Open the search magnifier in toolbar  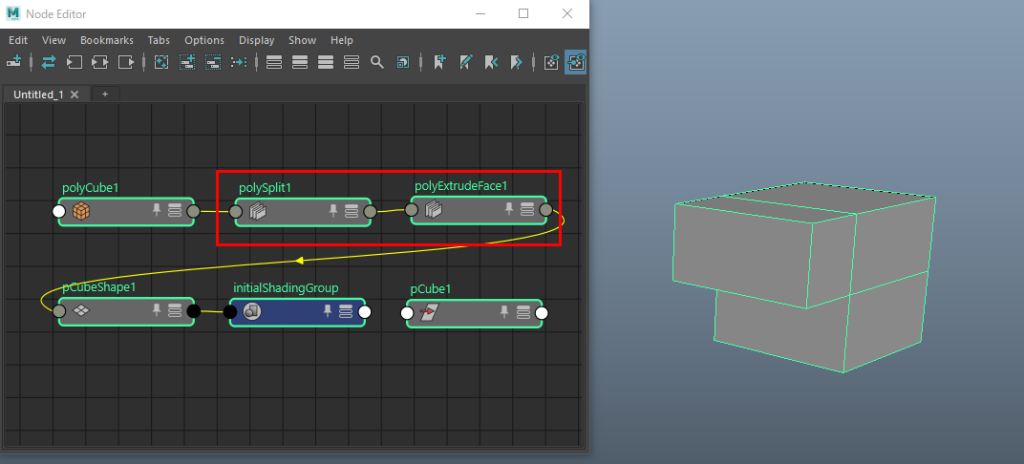[x=377, y=62]
